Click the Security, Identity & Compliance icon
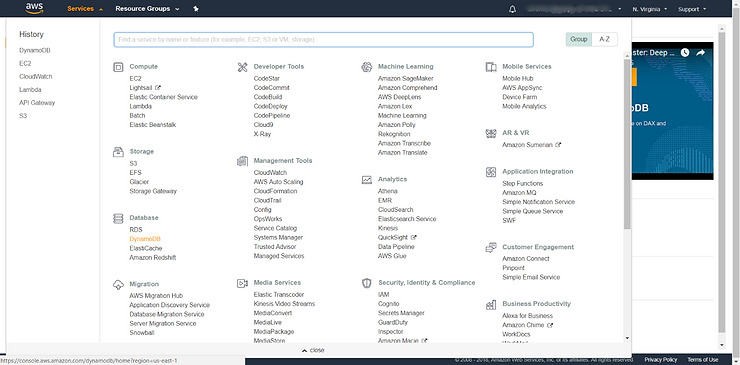740x365 pixels. tap(367, 283)
